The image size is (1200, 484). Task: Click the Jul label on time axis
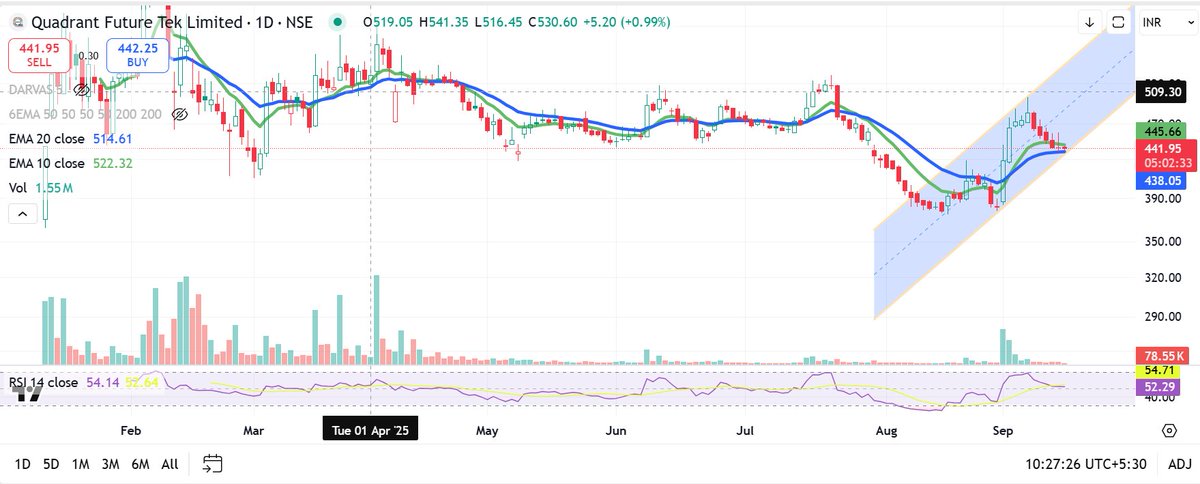pos(745,430)
